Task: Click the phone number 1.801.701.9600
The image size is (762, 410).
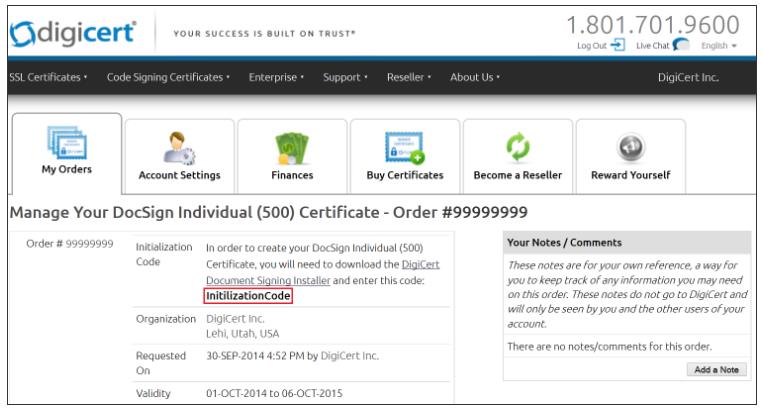Action: (653, 25)
